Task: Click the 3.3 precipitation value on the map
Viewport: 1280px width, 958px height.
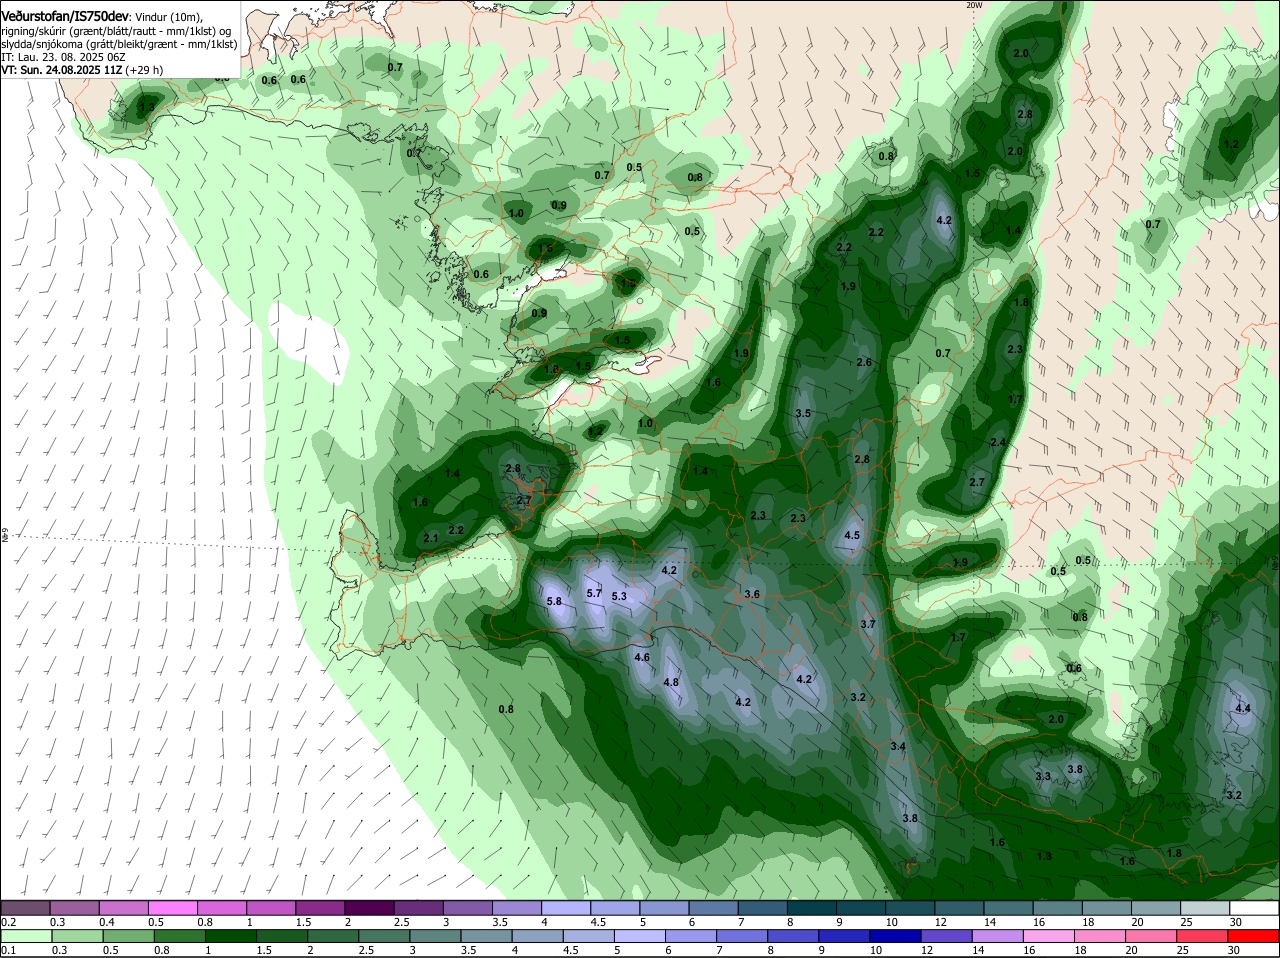Action: pyautogui.click(x=1043, y=776)
